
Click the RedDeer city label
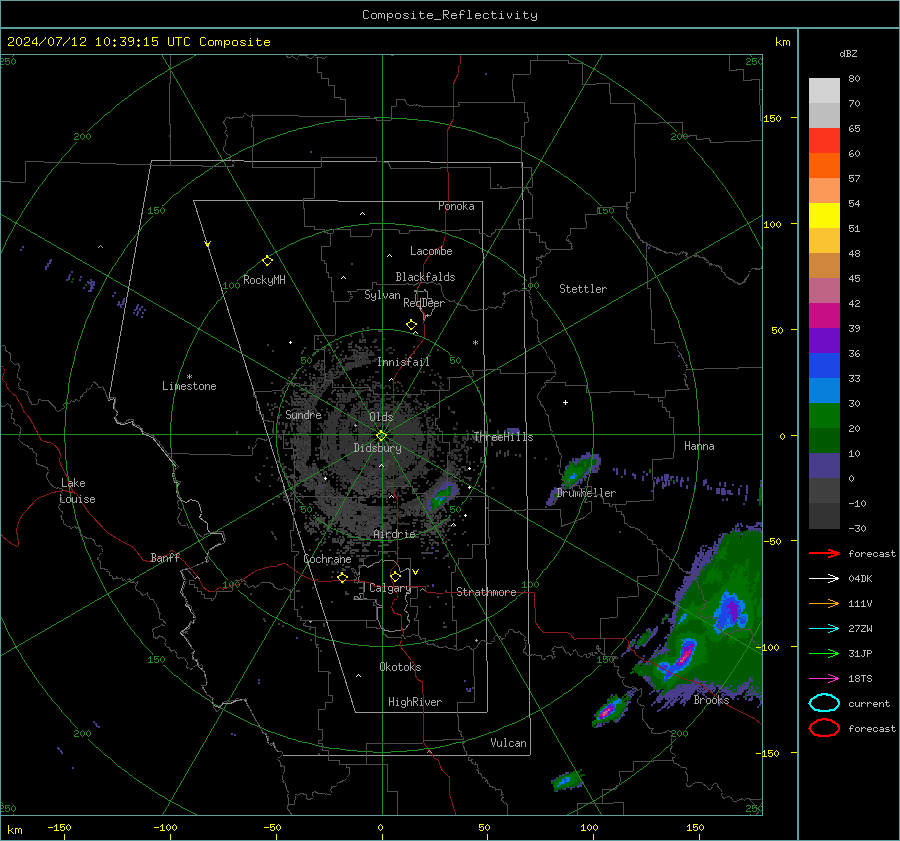(424, 303)
